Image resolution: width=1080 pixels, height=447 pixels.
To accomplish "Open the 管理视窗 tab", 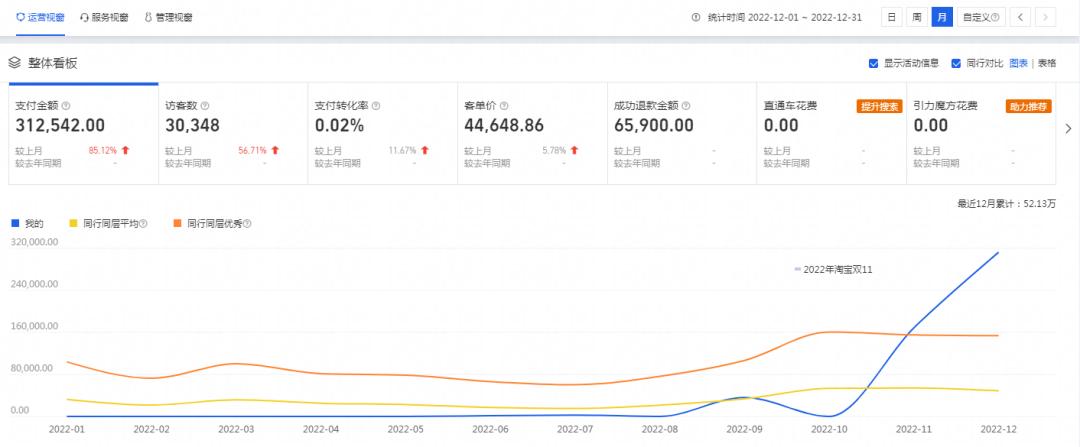I will coord(169,17).
